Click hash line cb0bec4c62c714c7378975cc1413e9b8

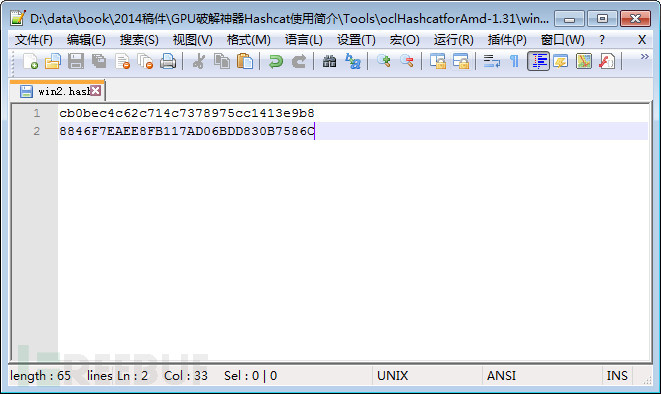pos(187,113)
